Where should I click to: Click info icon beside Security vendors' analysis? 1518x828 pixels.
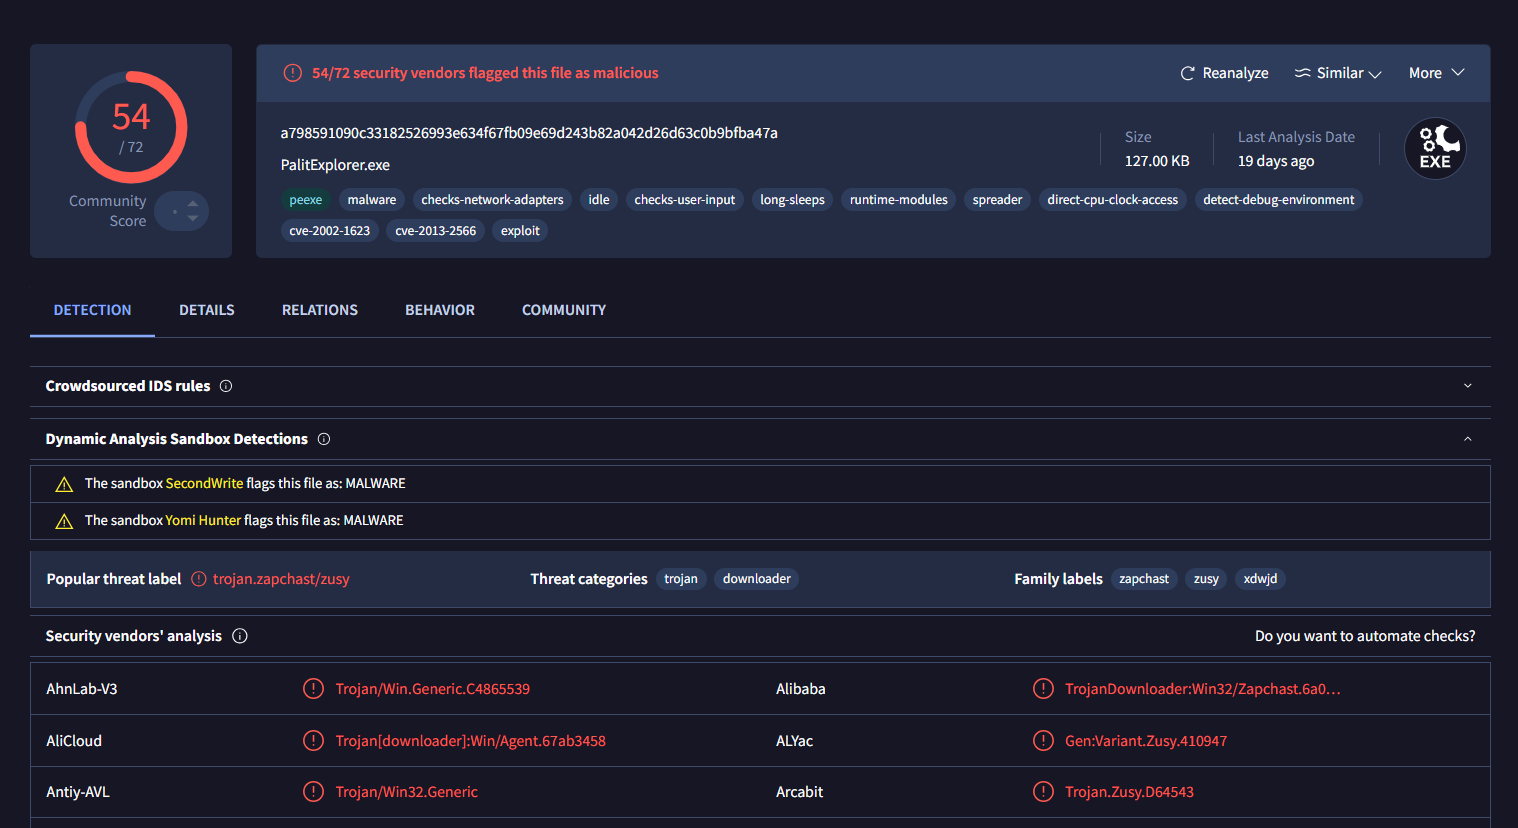[x=240, y=636]
